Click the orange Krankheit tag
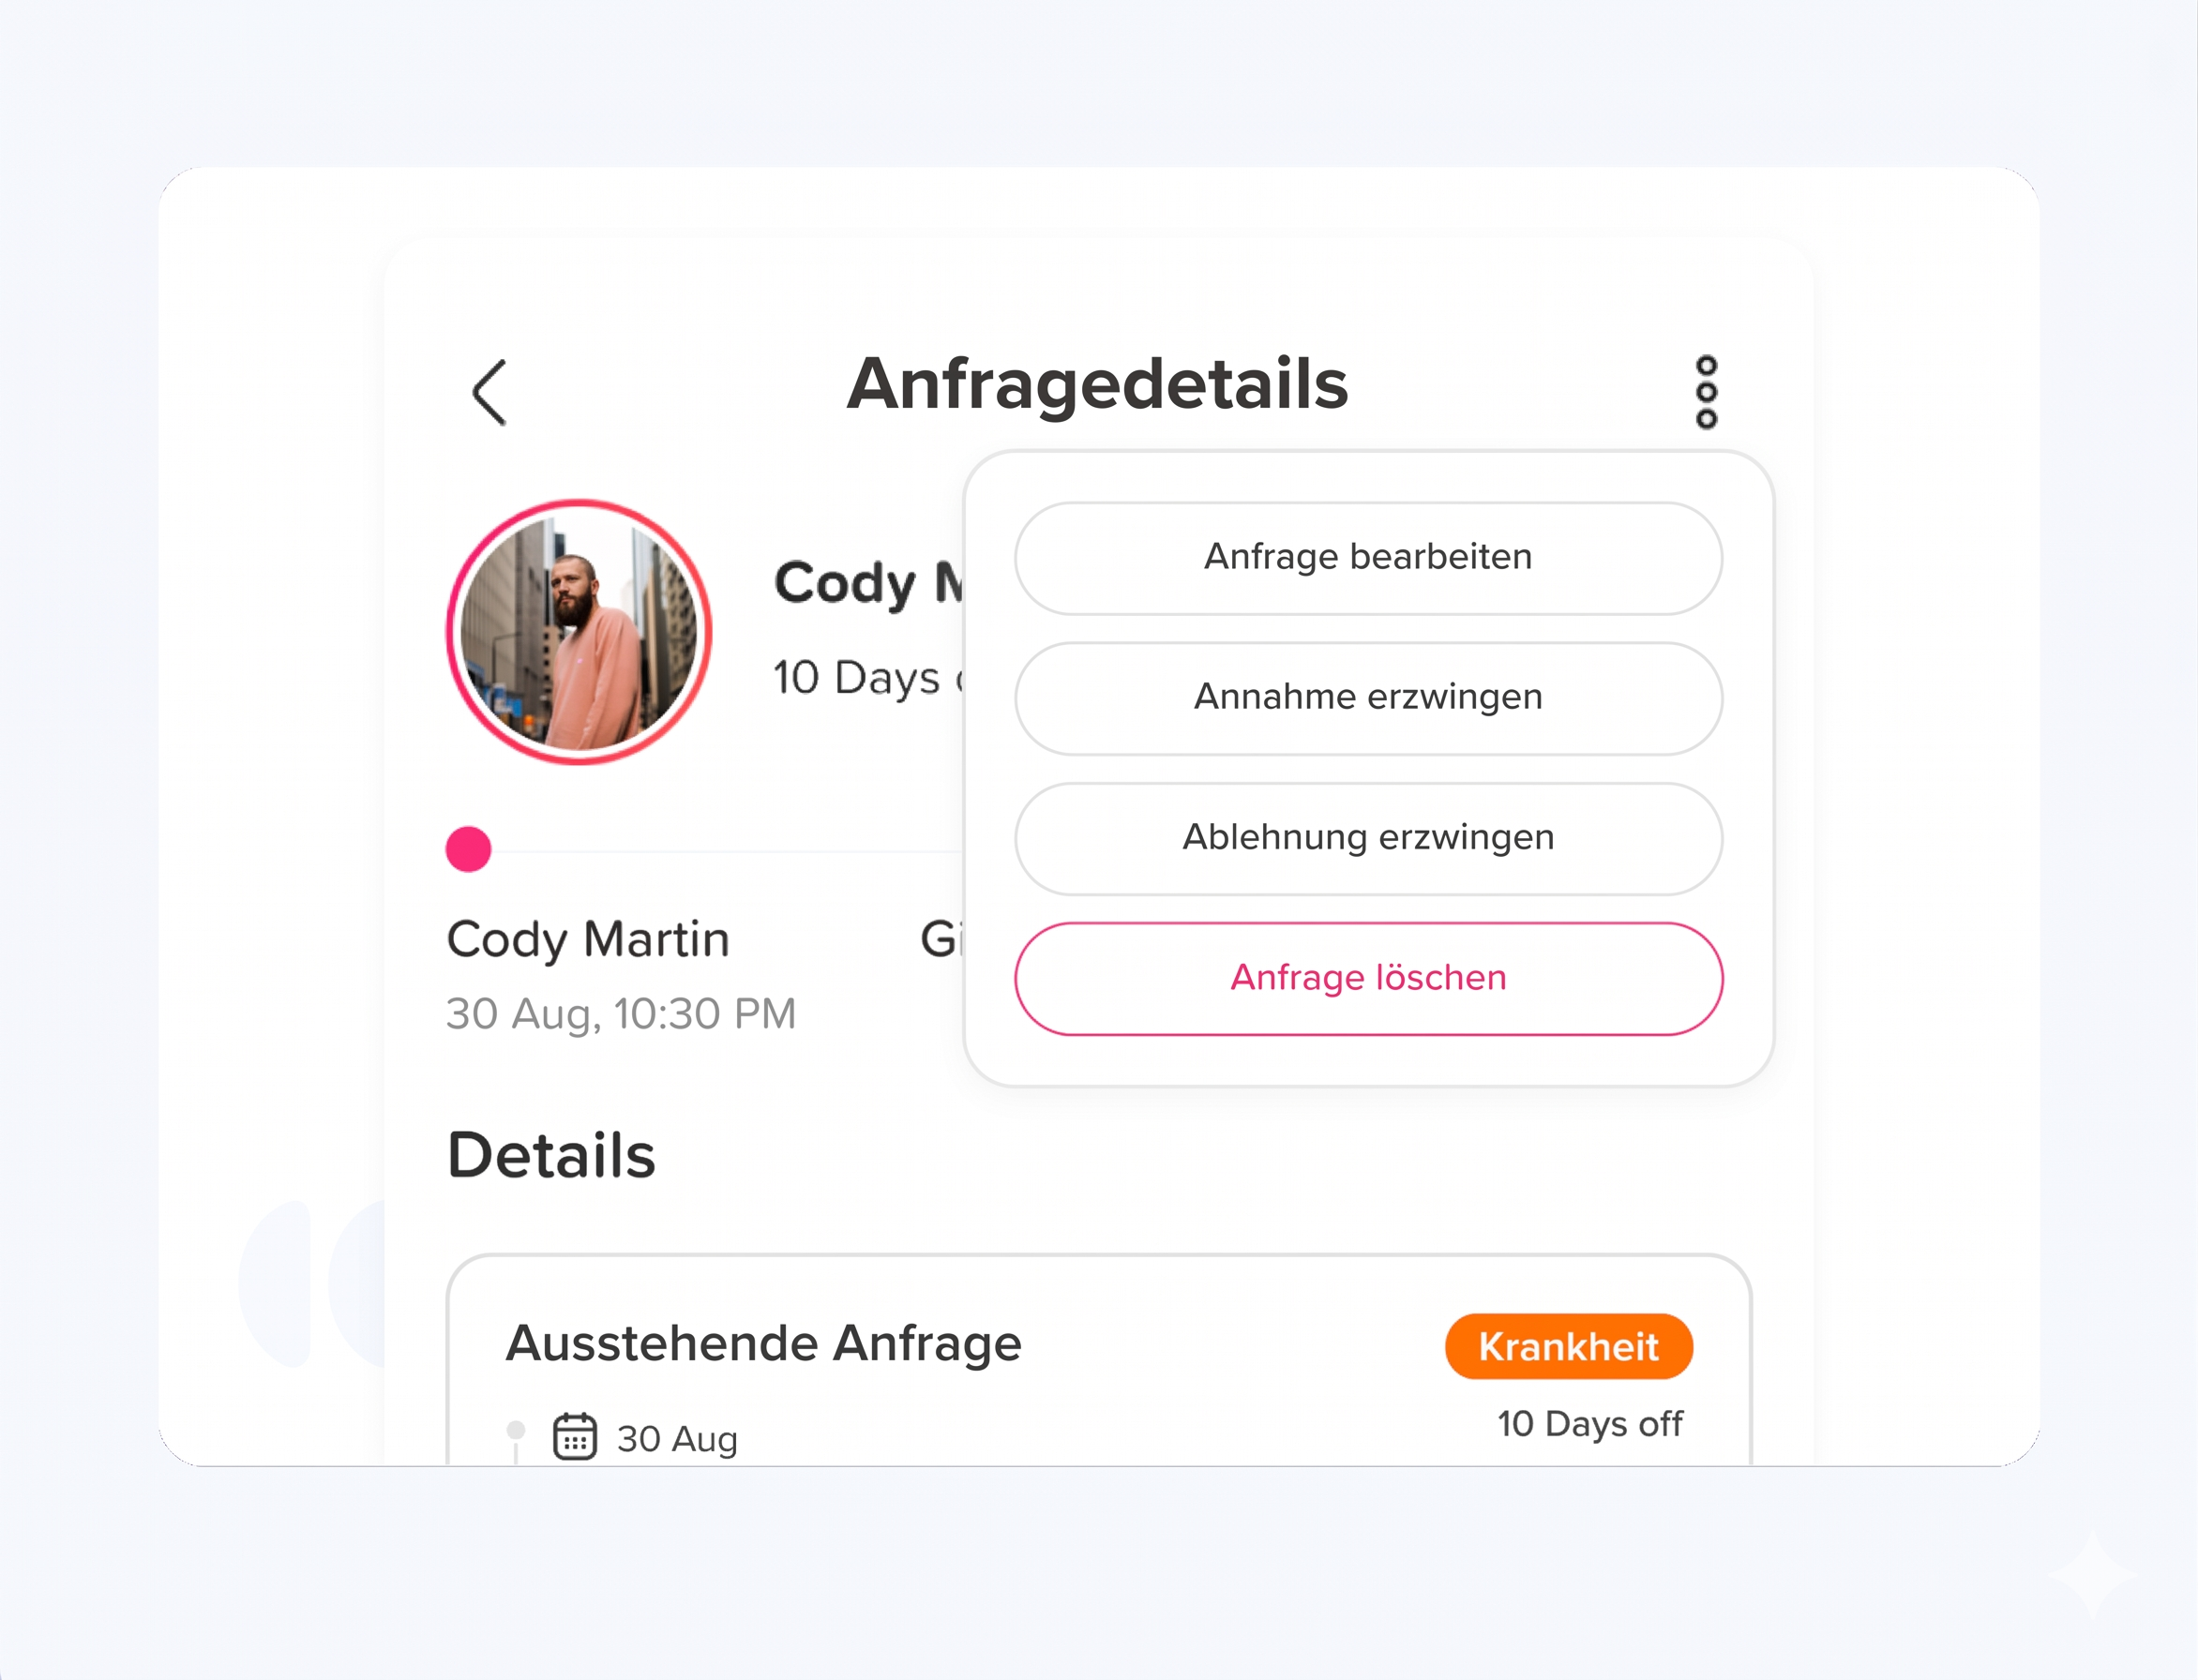The width and height of the screenshot is (2198, 1680). 1568,1346
